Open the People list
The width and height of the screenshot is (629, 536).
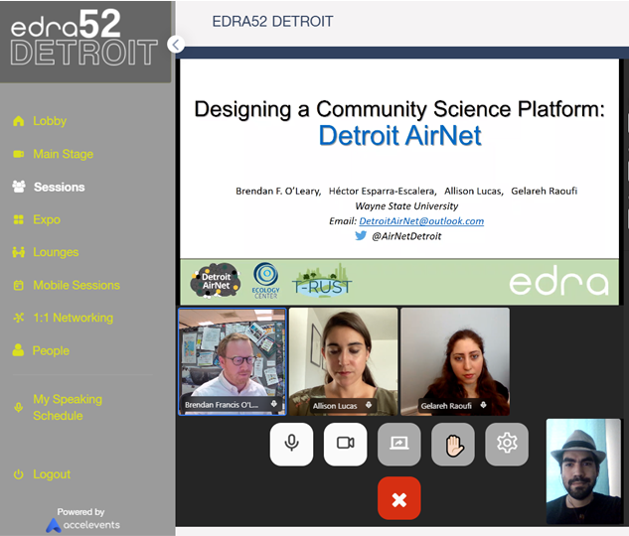(x=51, y=351)
